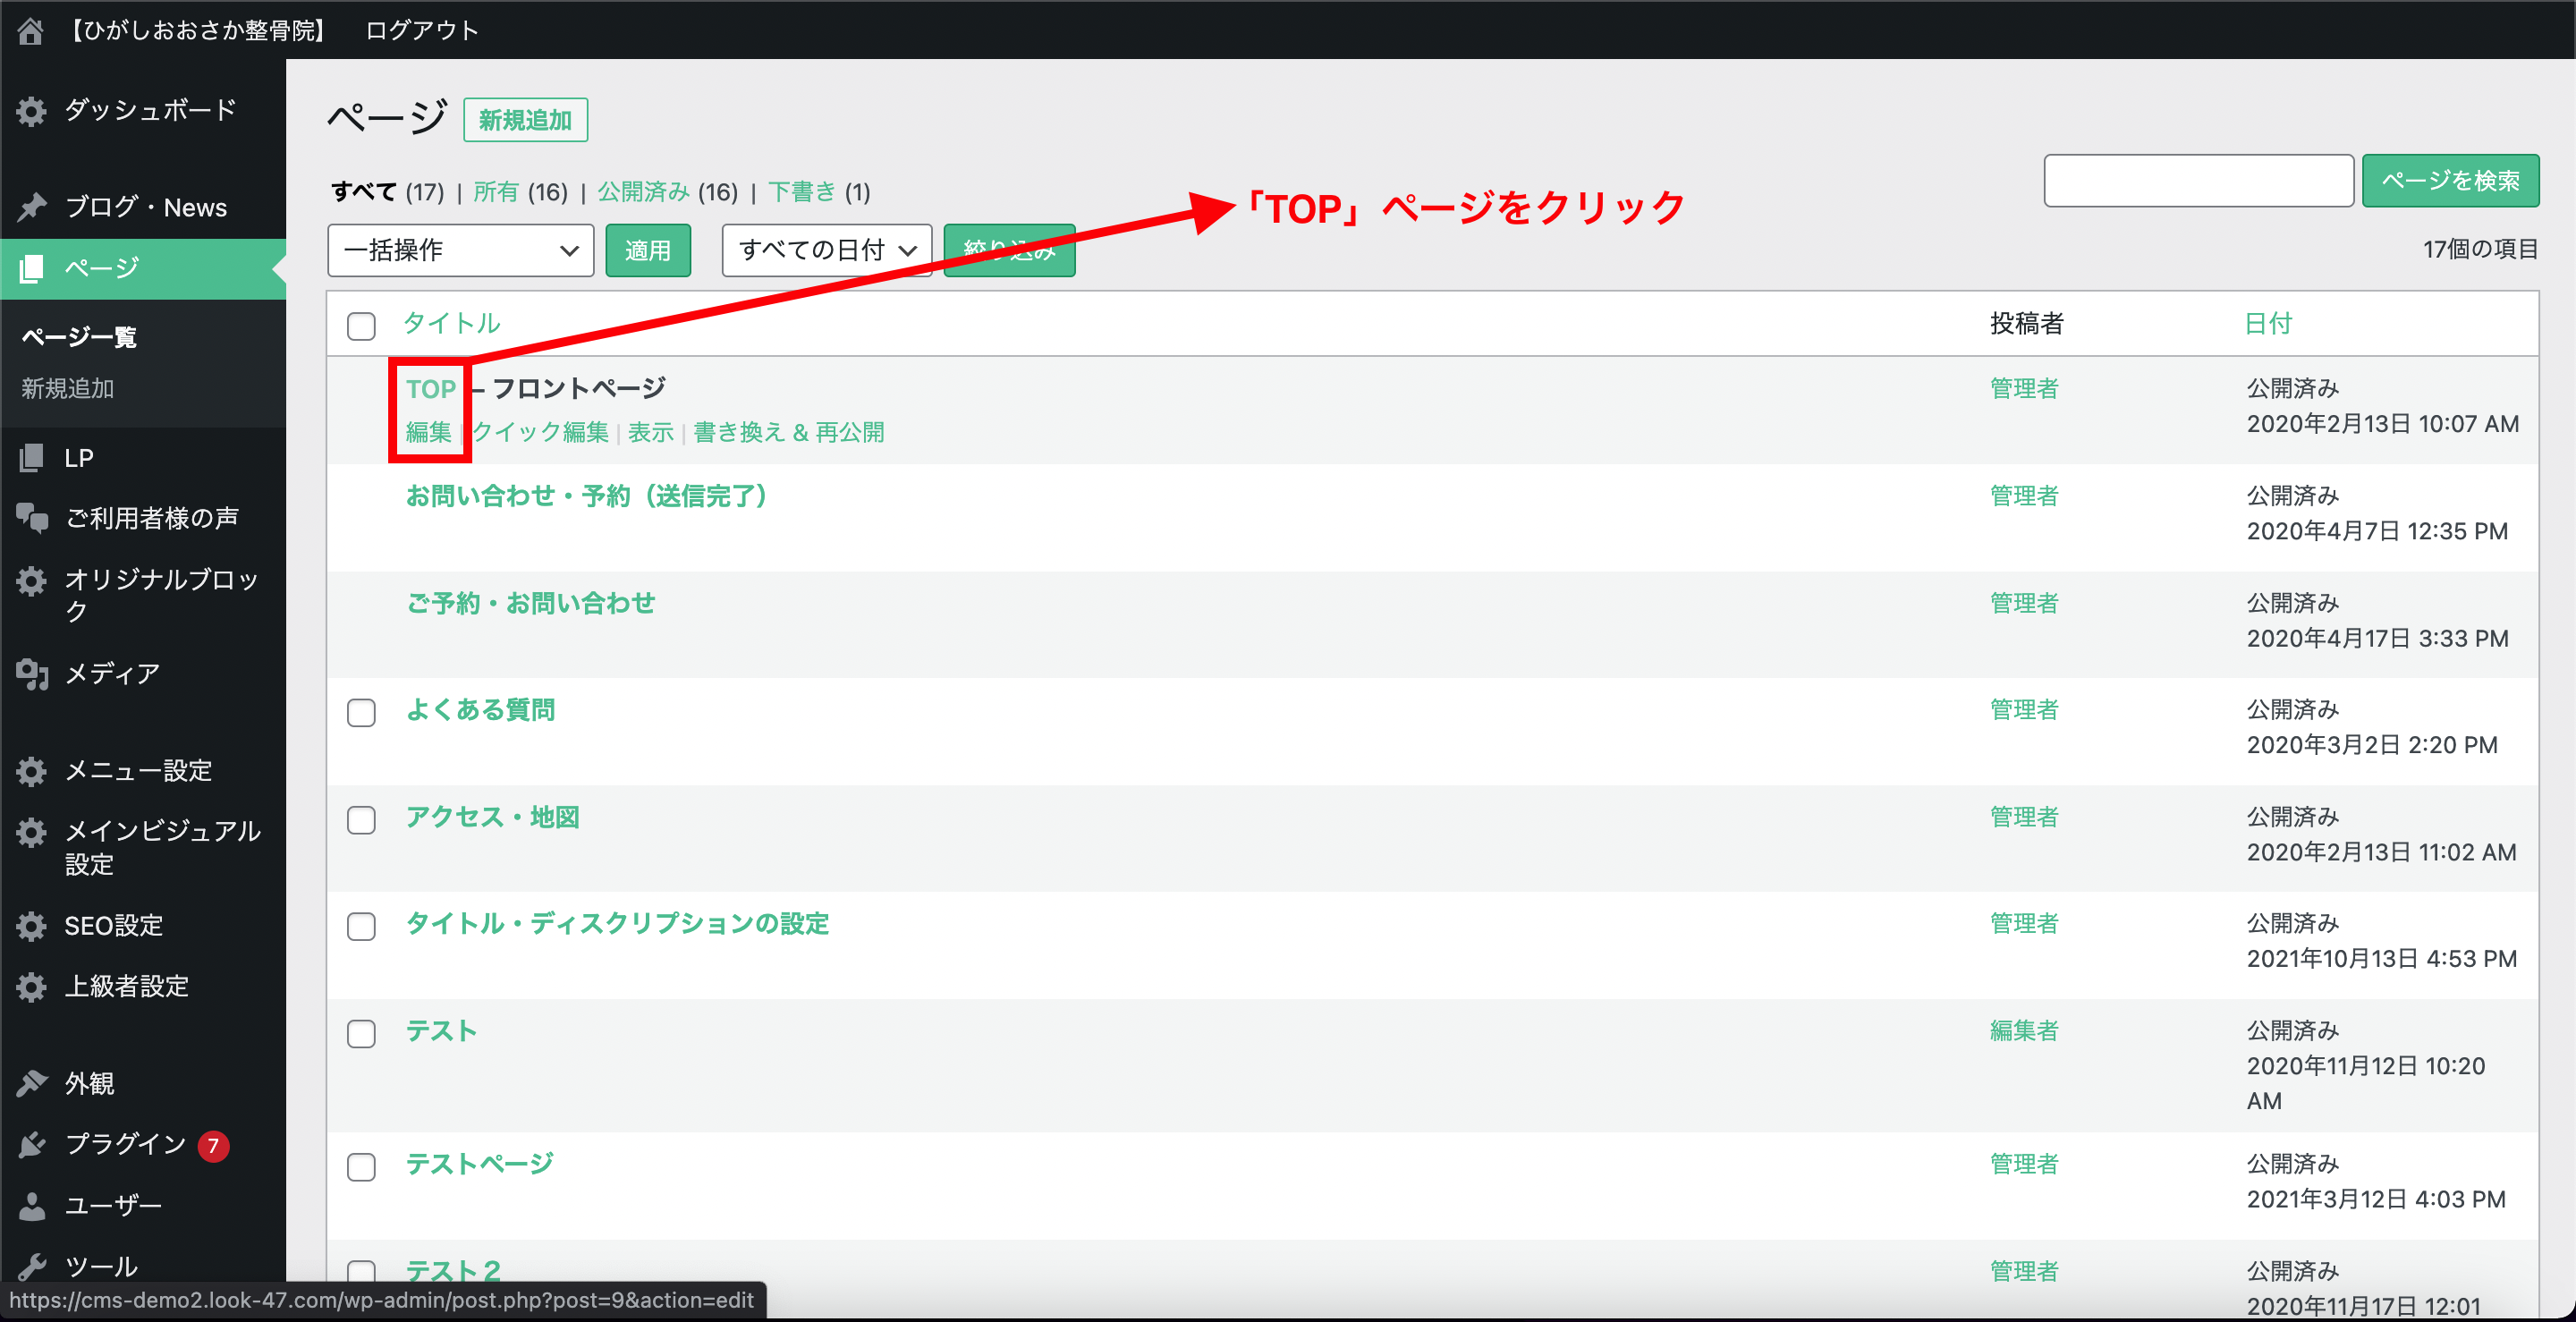Click the brush icon next to 外観
Screen dimensions: 2576x1322
(x=32, y=1083)
